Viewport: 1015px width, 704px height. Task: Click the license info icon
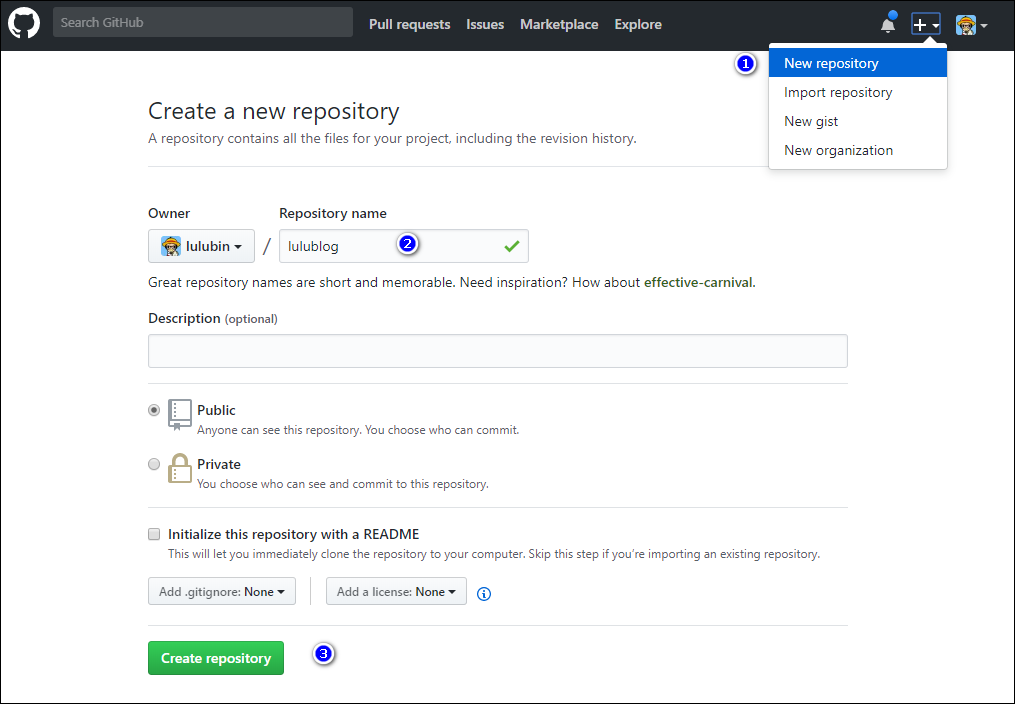click(x=484, y=593)
